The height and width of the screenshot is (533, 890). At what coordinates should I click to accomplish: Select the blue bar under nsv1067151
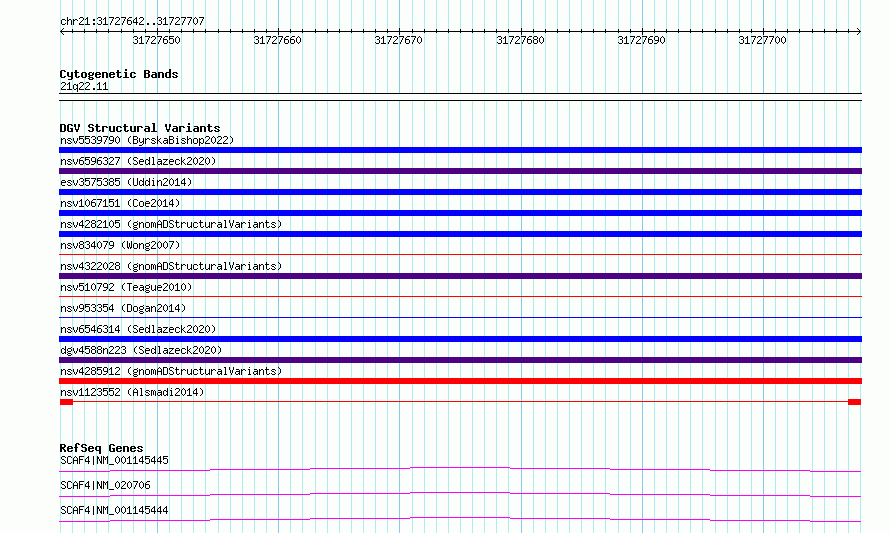(460, 213)
